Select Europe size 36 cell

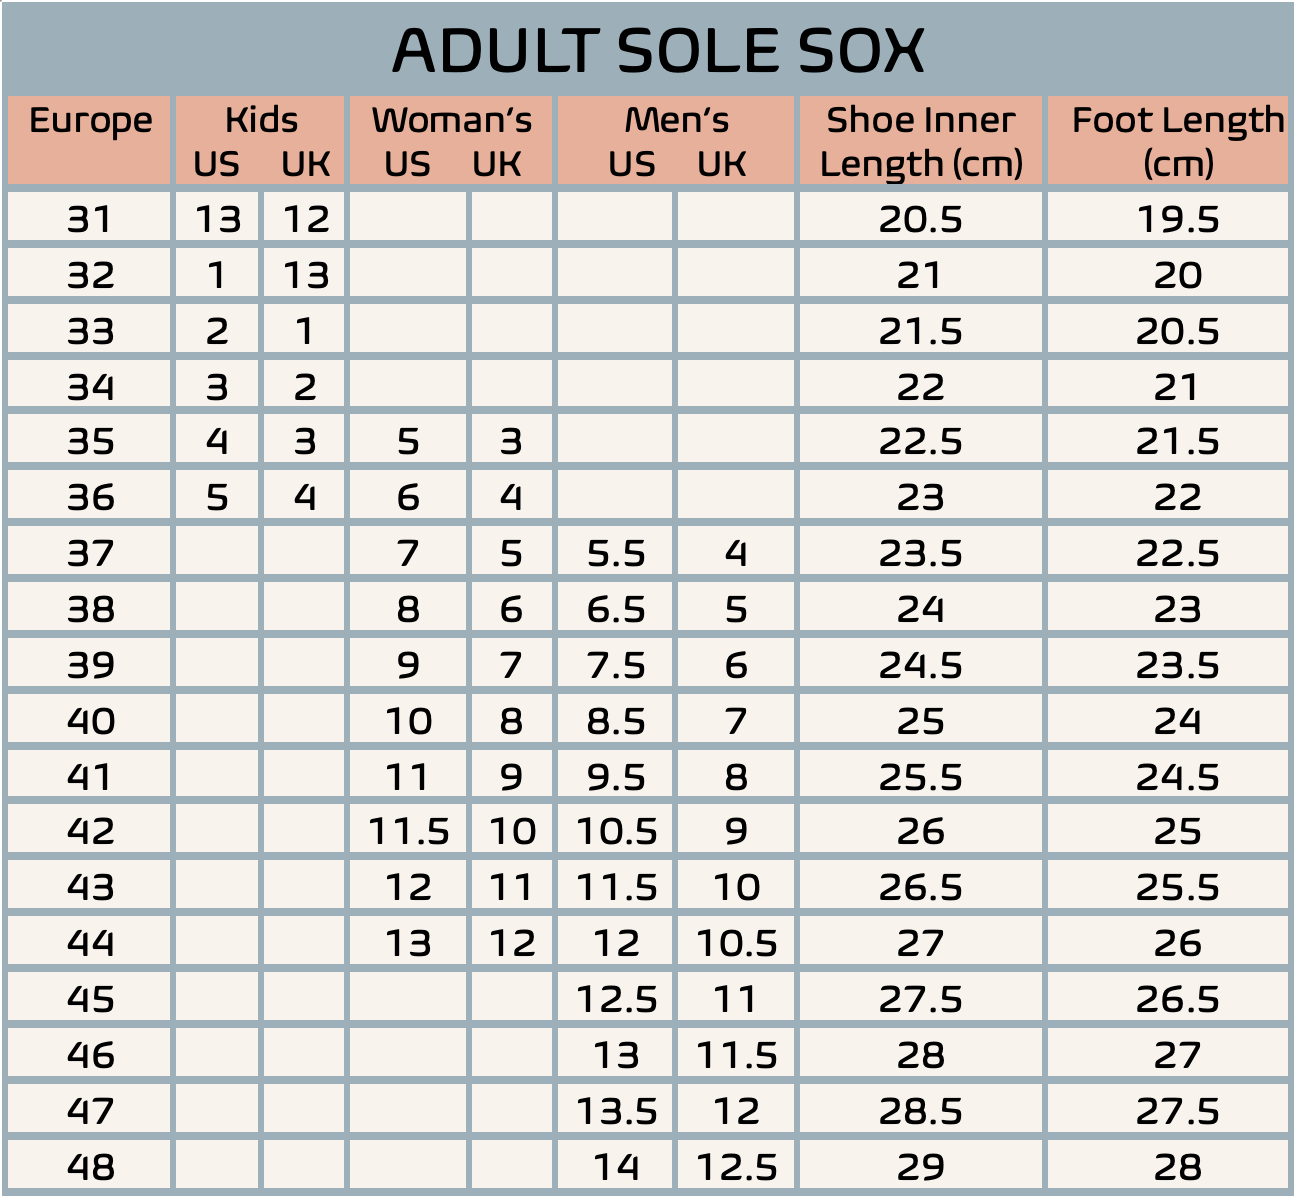pyautogui.click(x=90, y=497)
